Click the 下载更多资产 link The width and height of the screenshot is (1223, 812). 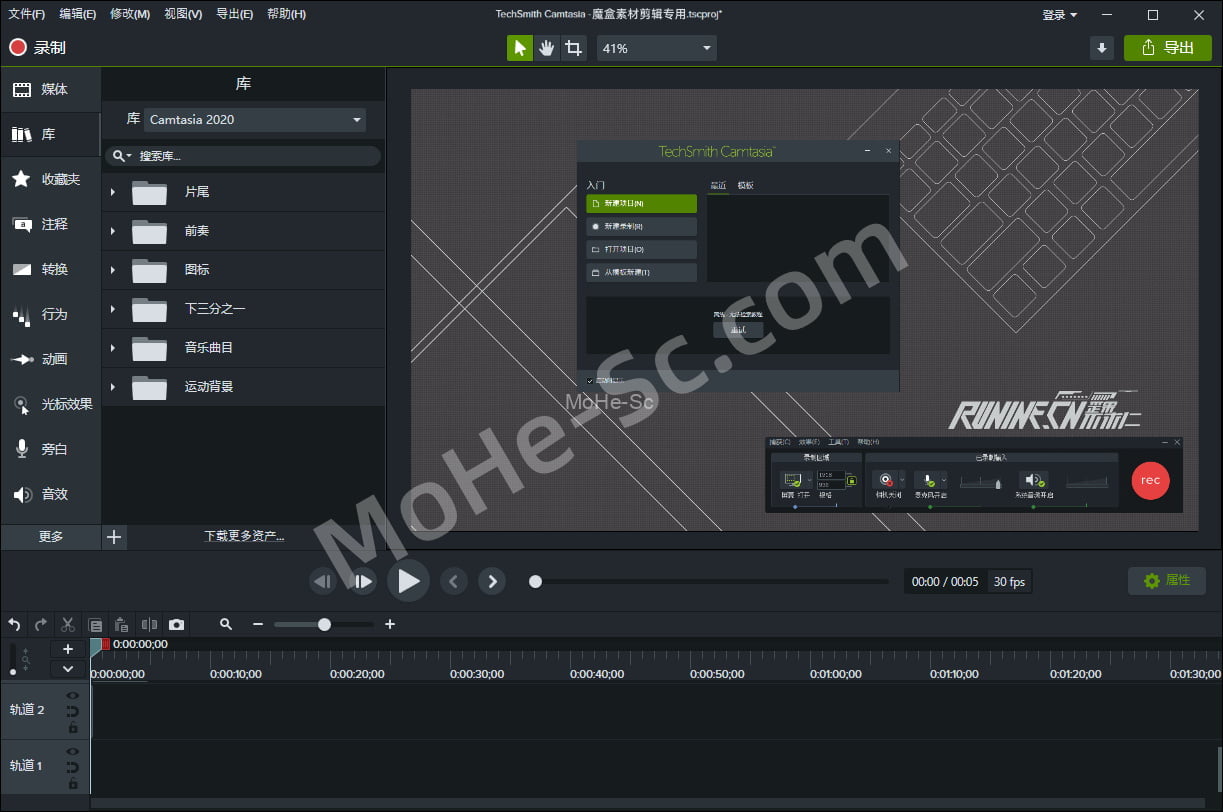(x=244, y=536)
